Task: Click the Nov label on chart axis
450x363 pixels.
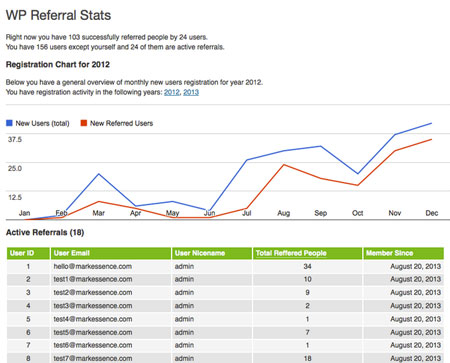Action: [395, 213]
